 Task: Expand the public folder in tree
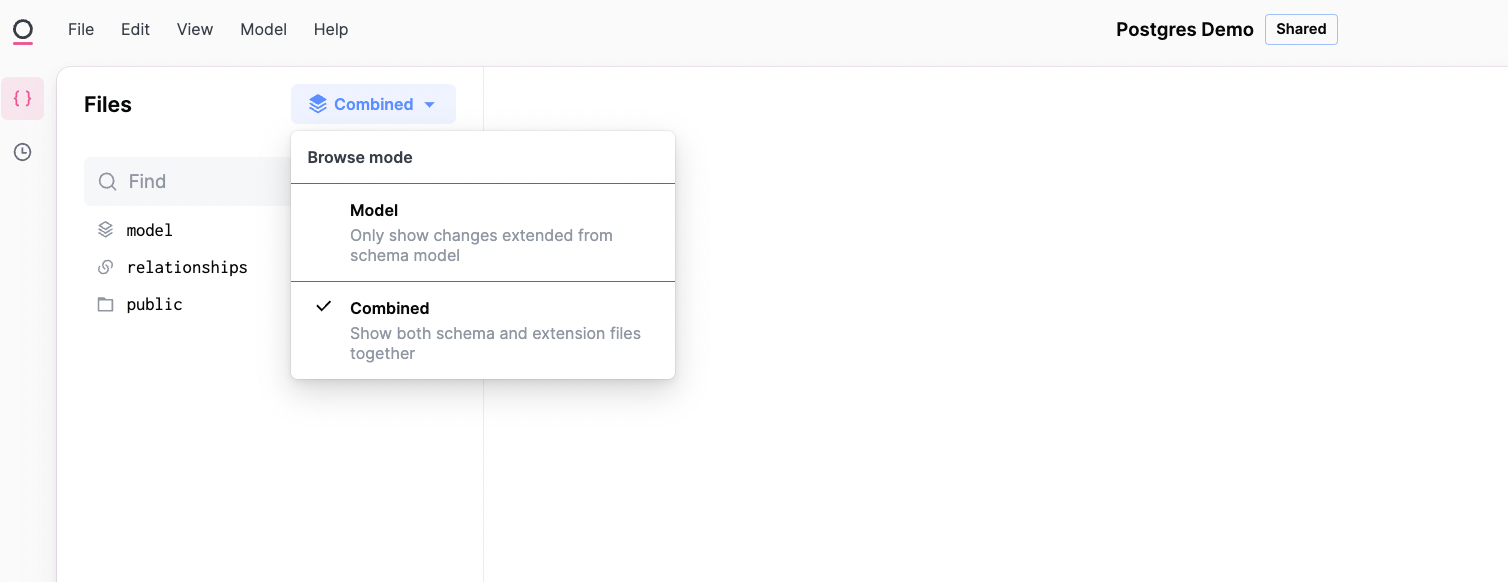[154, 304]
